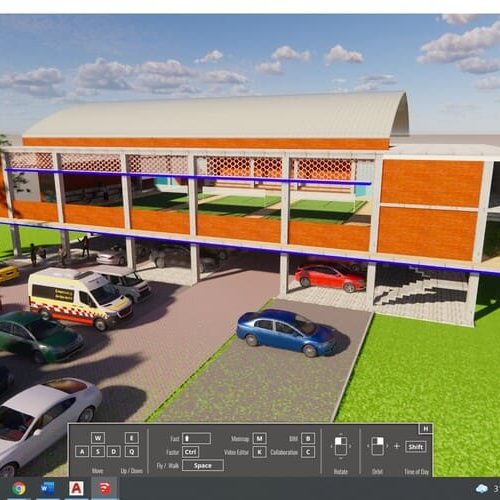The width and height of the screenshot is (500, 500).
Task: Click the W move-forward key
Action: [98, 438]
